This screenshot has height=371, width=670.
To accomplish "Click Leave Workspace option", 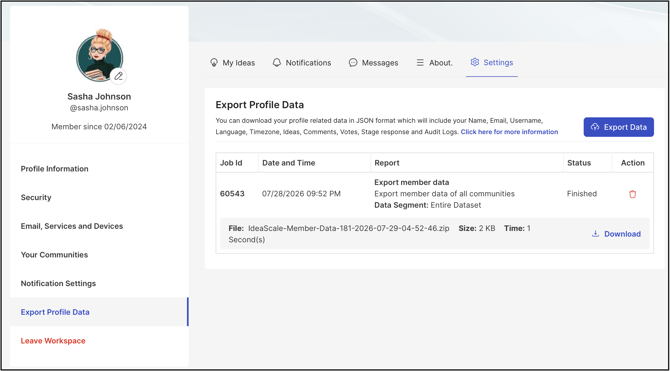I will pyautogui.click(x=53, y=341).
